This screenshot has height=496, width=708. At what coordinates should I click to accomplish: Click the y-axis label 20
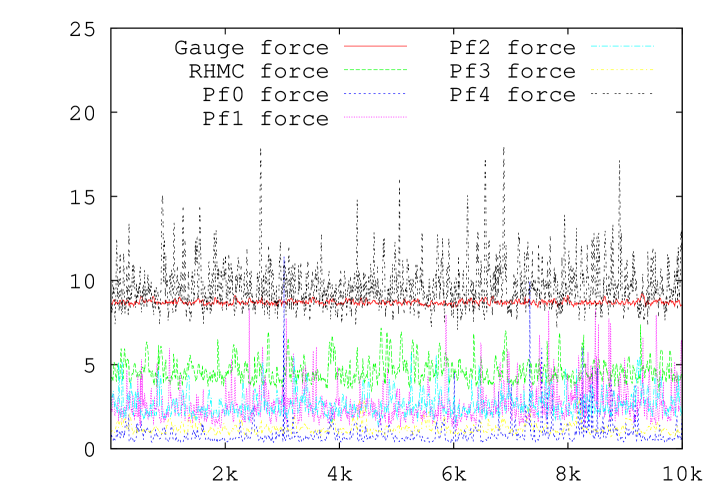tap(83, 113)
